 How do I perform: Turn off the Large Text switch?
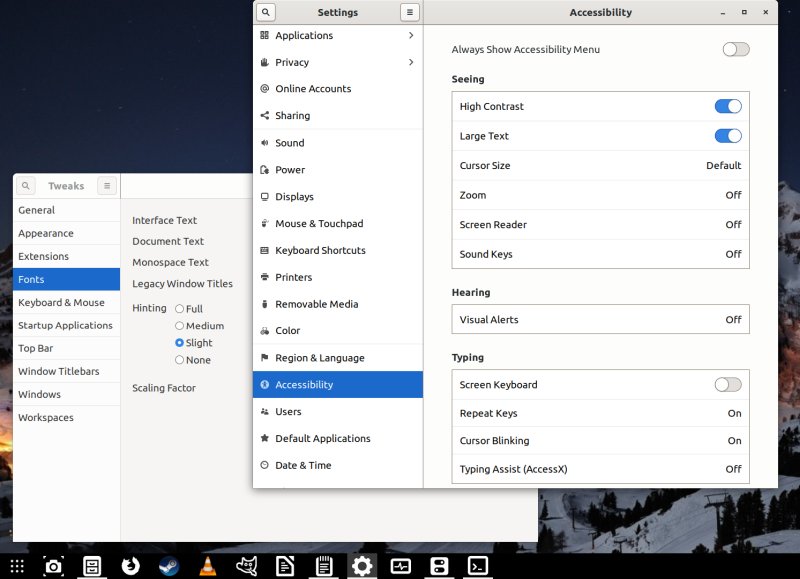[728, 136]
